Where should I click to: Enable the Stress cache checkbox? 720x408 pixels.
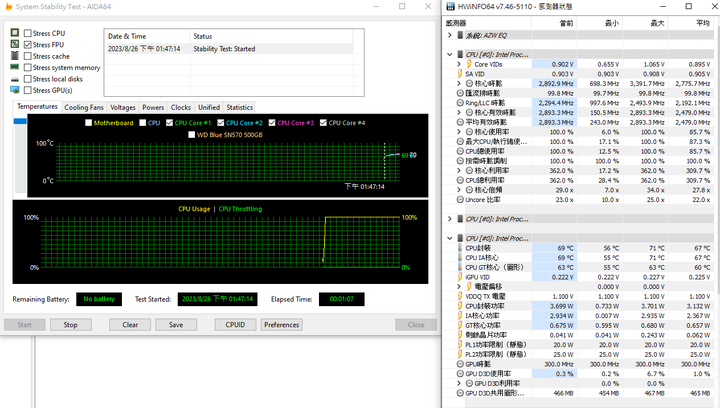[28, 56]
